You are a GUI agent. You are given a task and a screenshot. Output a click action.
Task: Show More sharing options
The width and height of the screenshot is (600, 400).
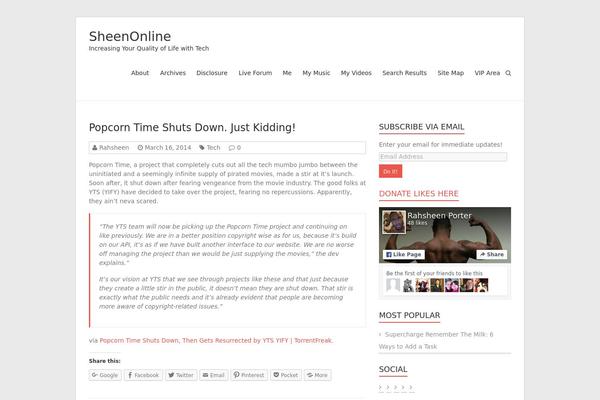(x=317, y=375)
